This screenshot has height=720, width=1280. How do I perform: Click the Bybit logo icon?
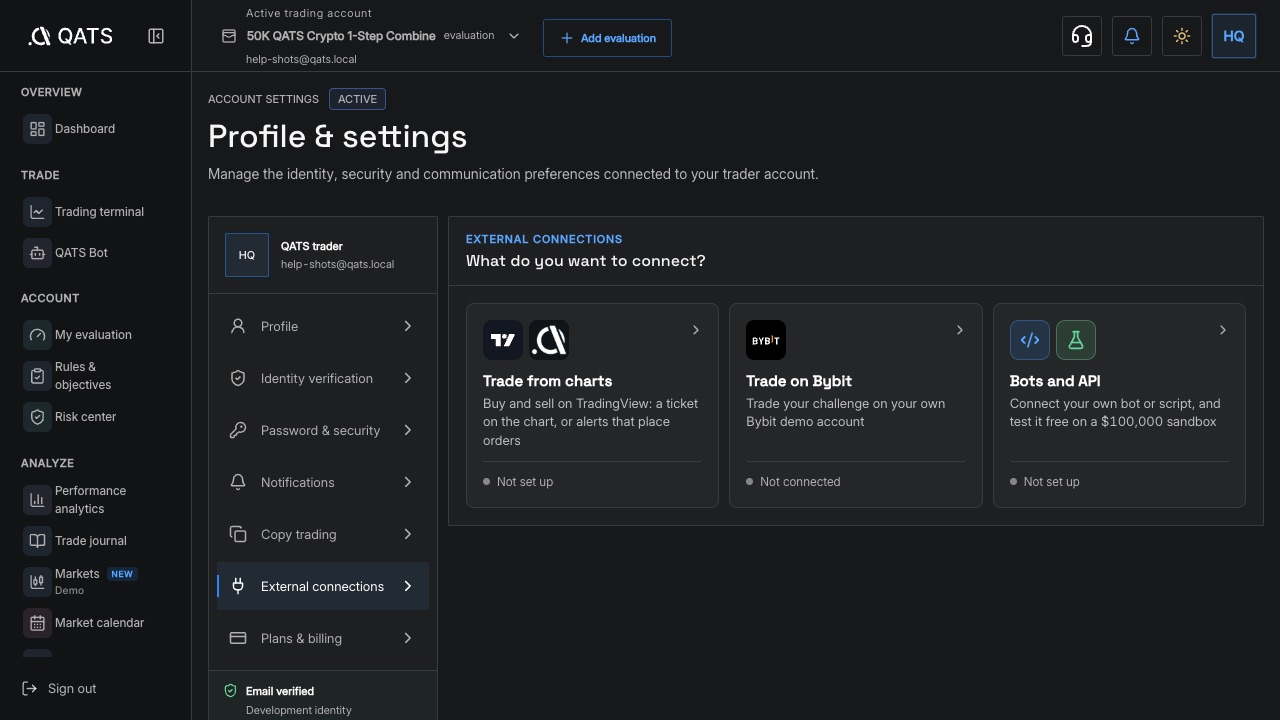coord(766,340)
